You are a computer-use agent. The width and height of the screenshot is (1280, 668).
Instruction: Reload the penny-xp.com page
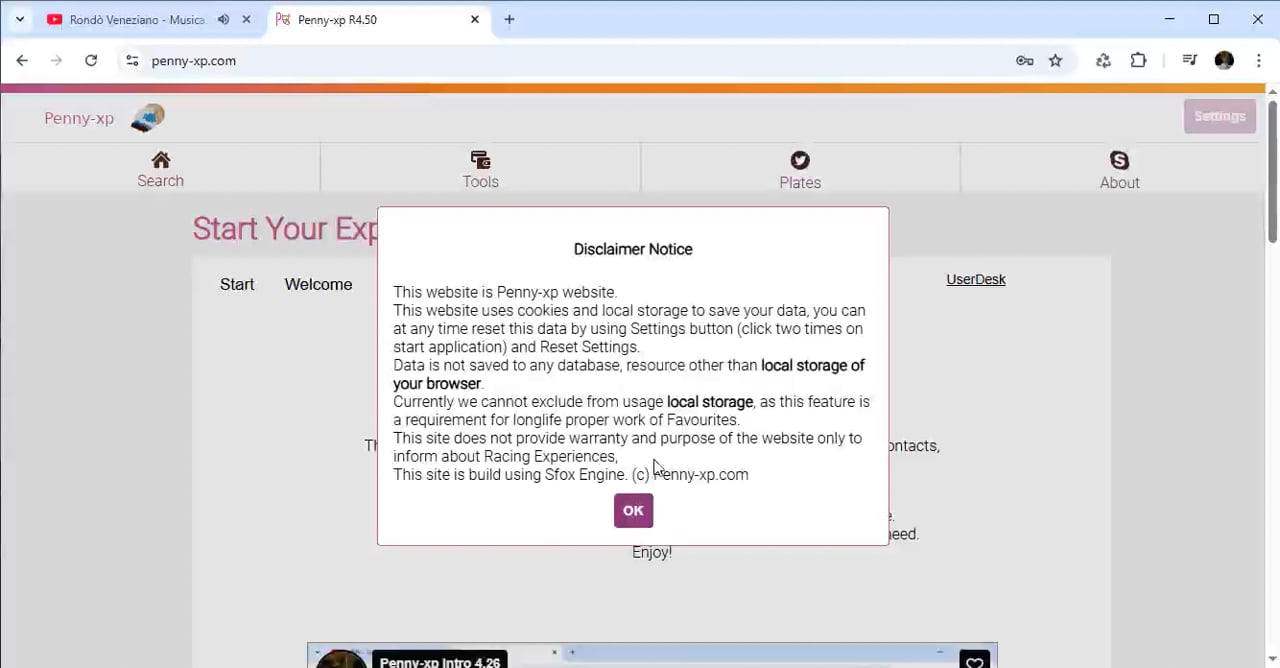(91, 60)
